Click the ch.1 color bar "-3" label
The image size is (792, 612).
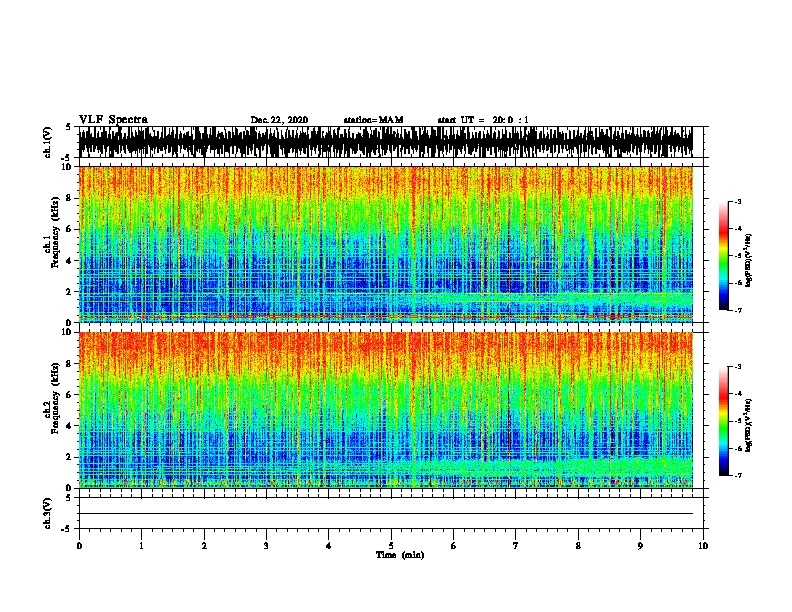[738, 201]
